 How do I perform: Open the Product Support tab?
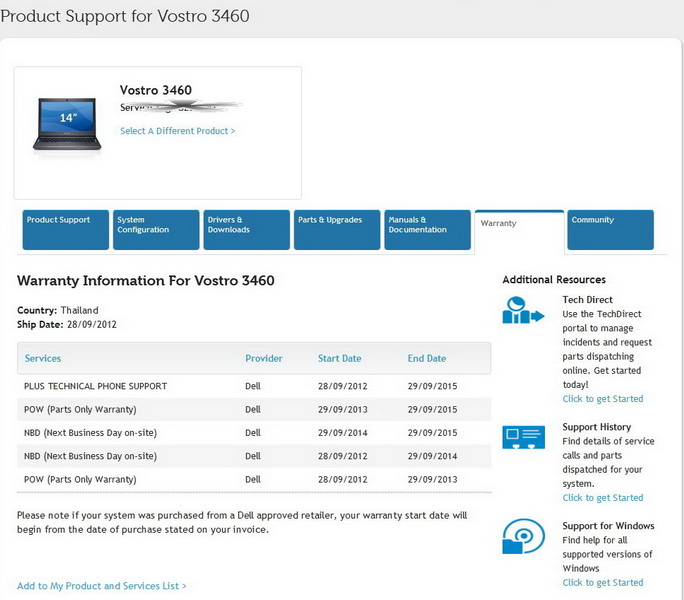tap(65, 230)
